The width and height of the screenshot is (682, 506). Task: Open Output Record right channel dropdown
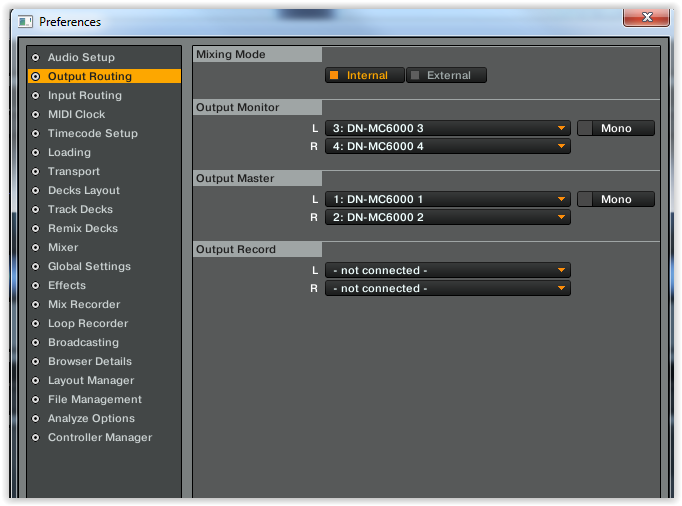pos(447,288)
